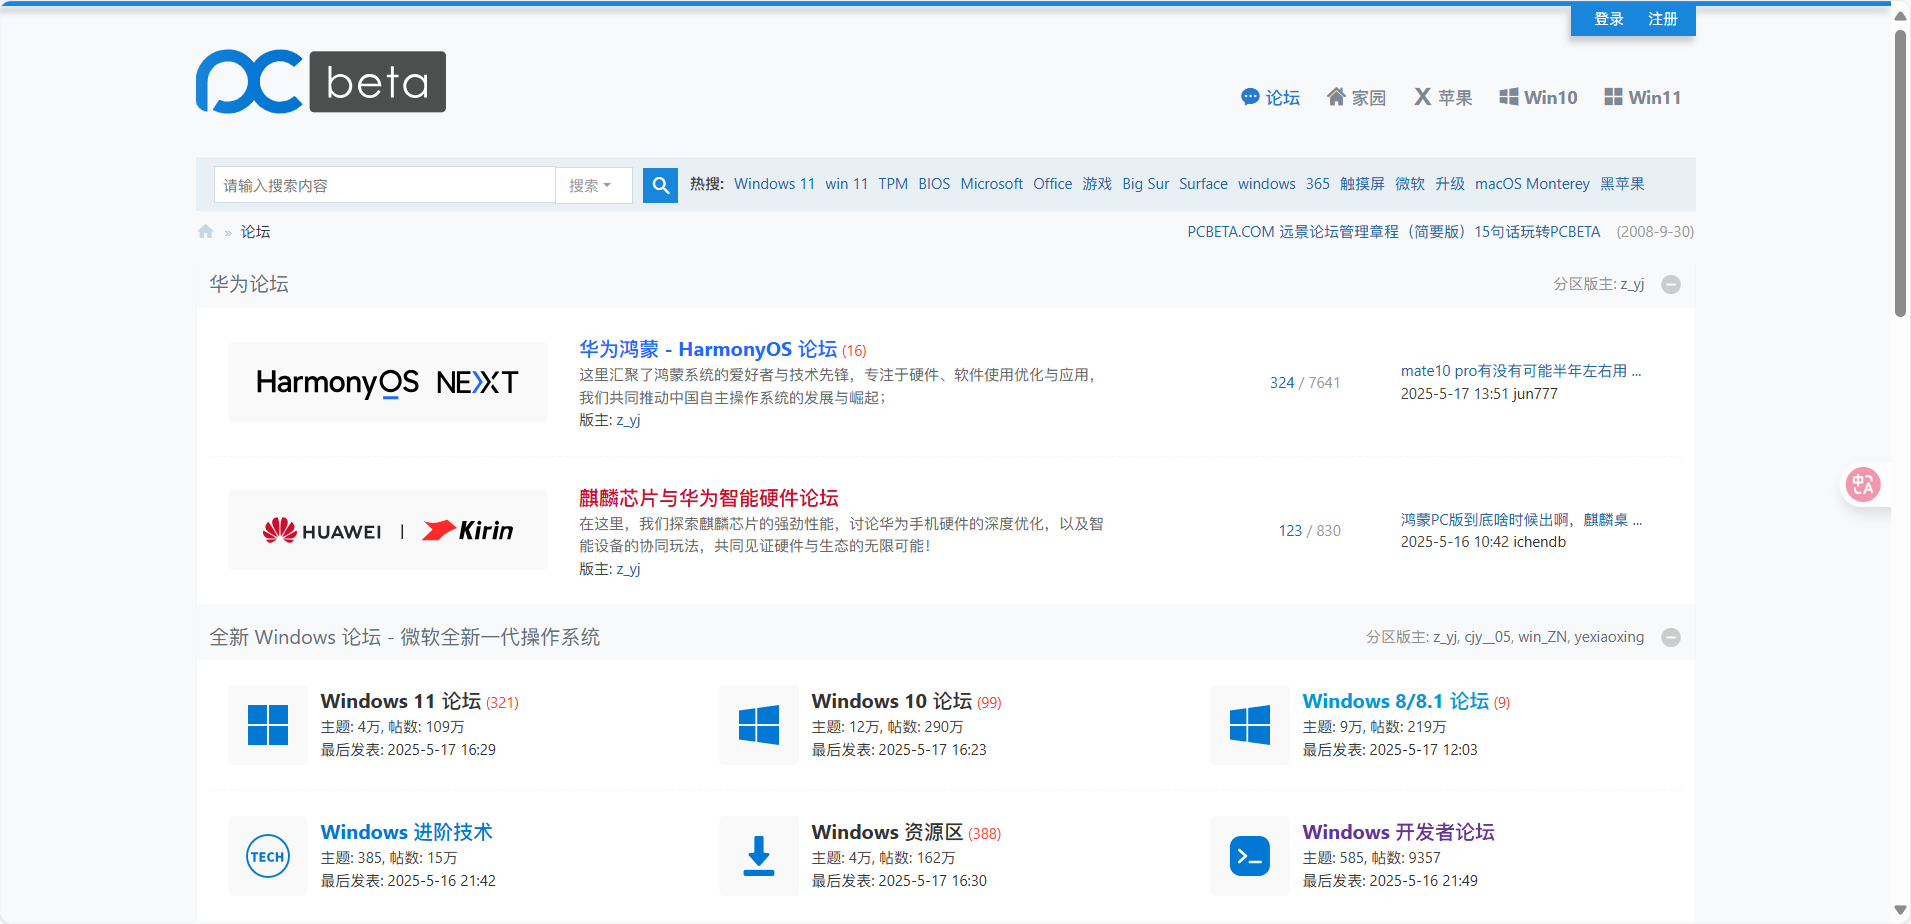
Task: Open the Win11 navigation tab
Action: (x=1642, y=98)
